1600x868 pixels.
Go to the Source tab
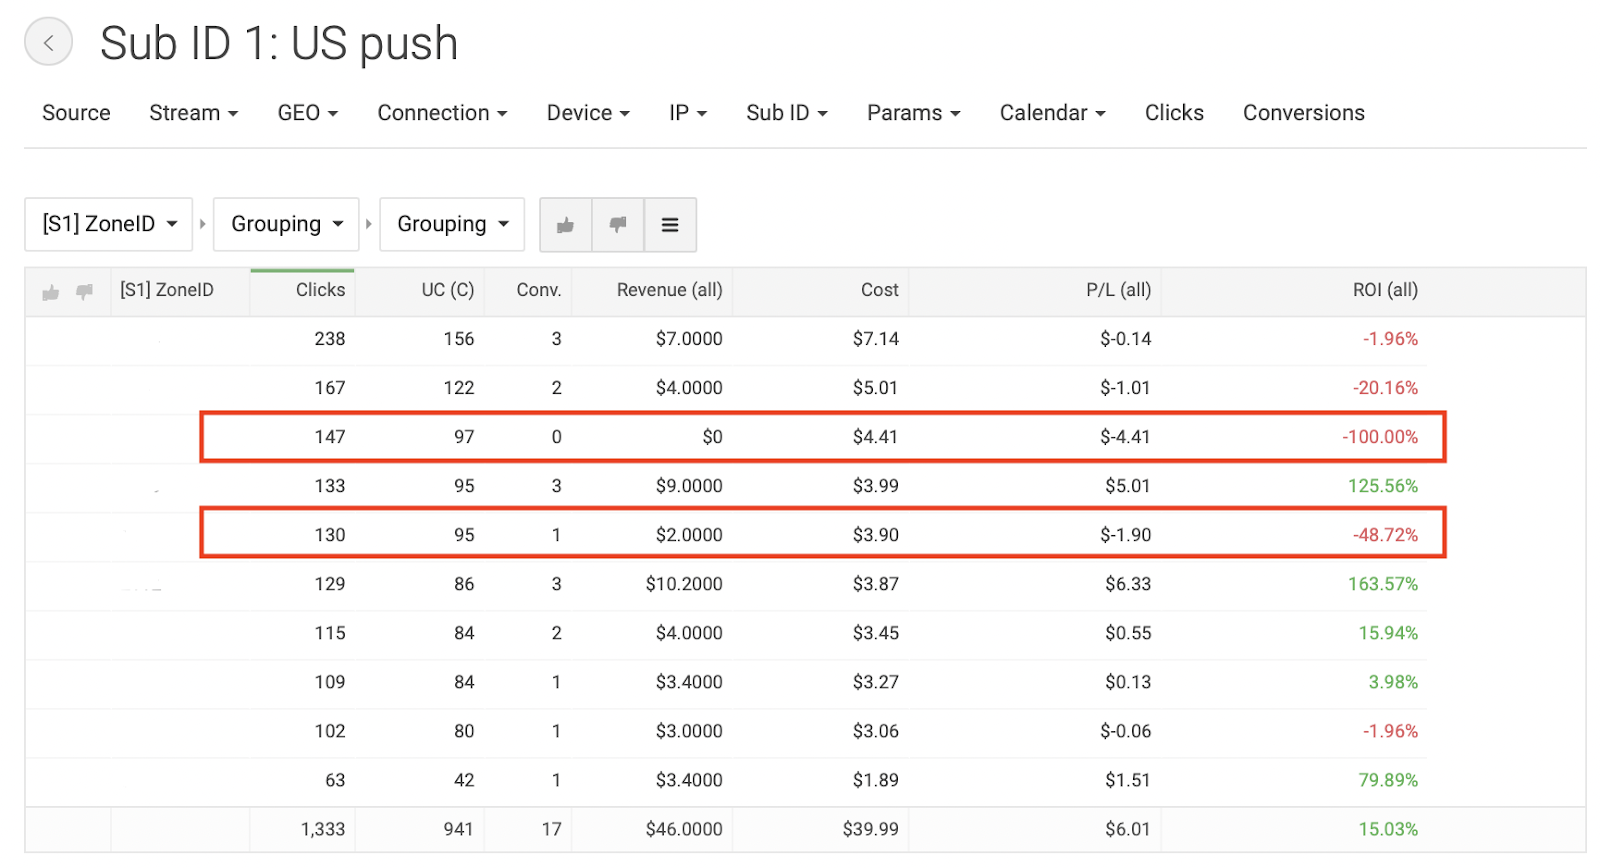click(x=76, y=113)
